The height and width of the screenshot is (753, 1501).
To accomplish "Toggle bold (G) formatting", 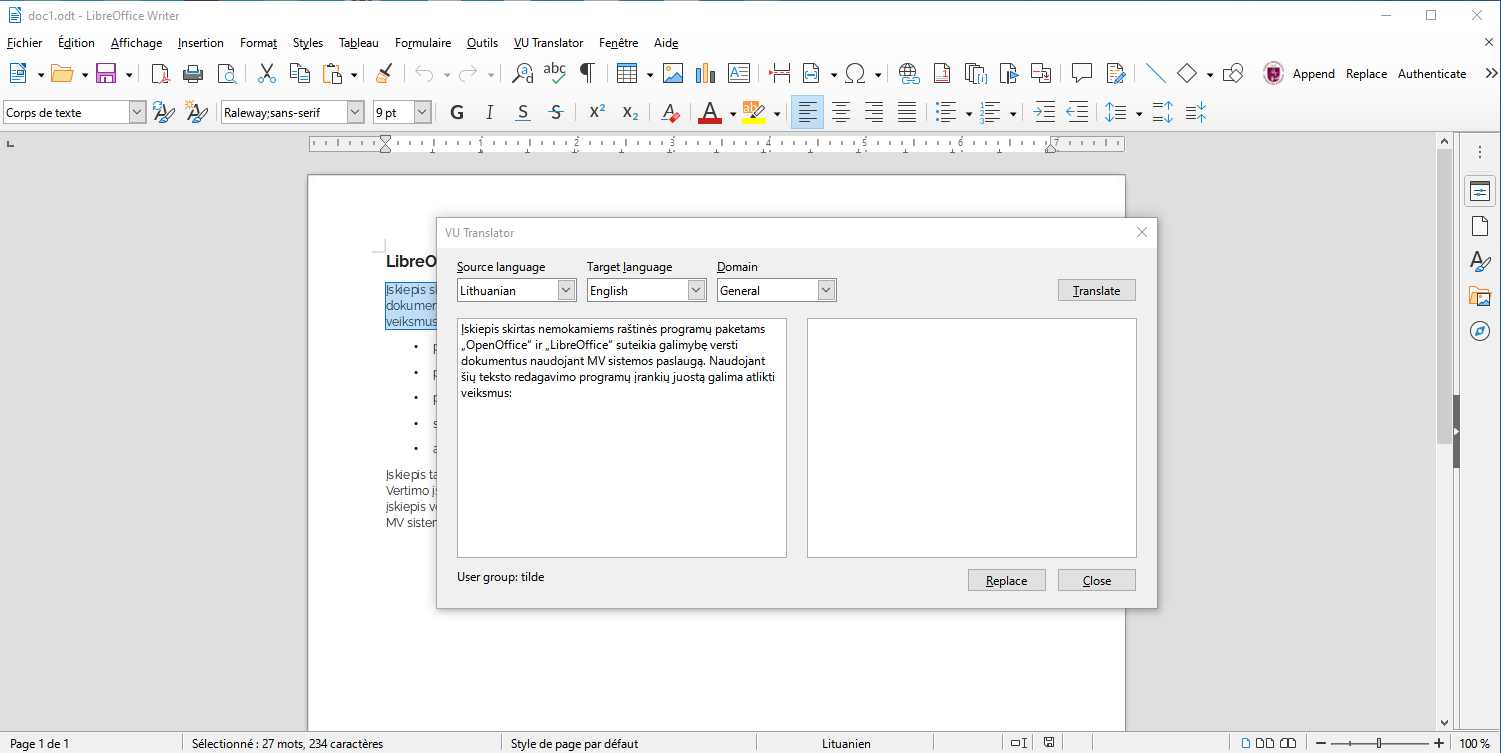I will (457, 113).
